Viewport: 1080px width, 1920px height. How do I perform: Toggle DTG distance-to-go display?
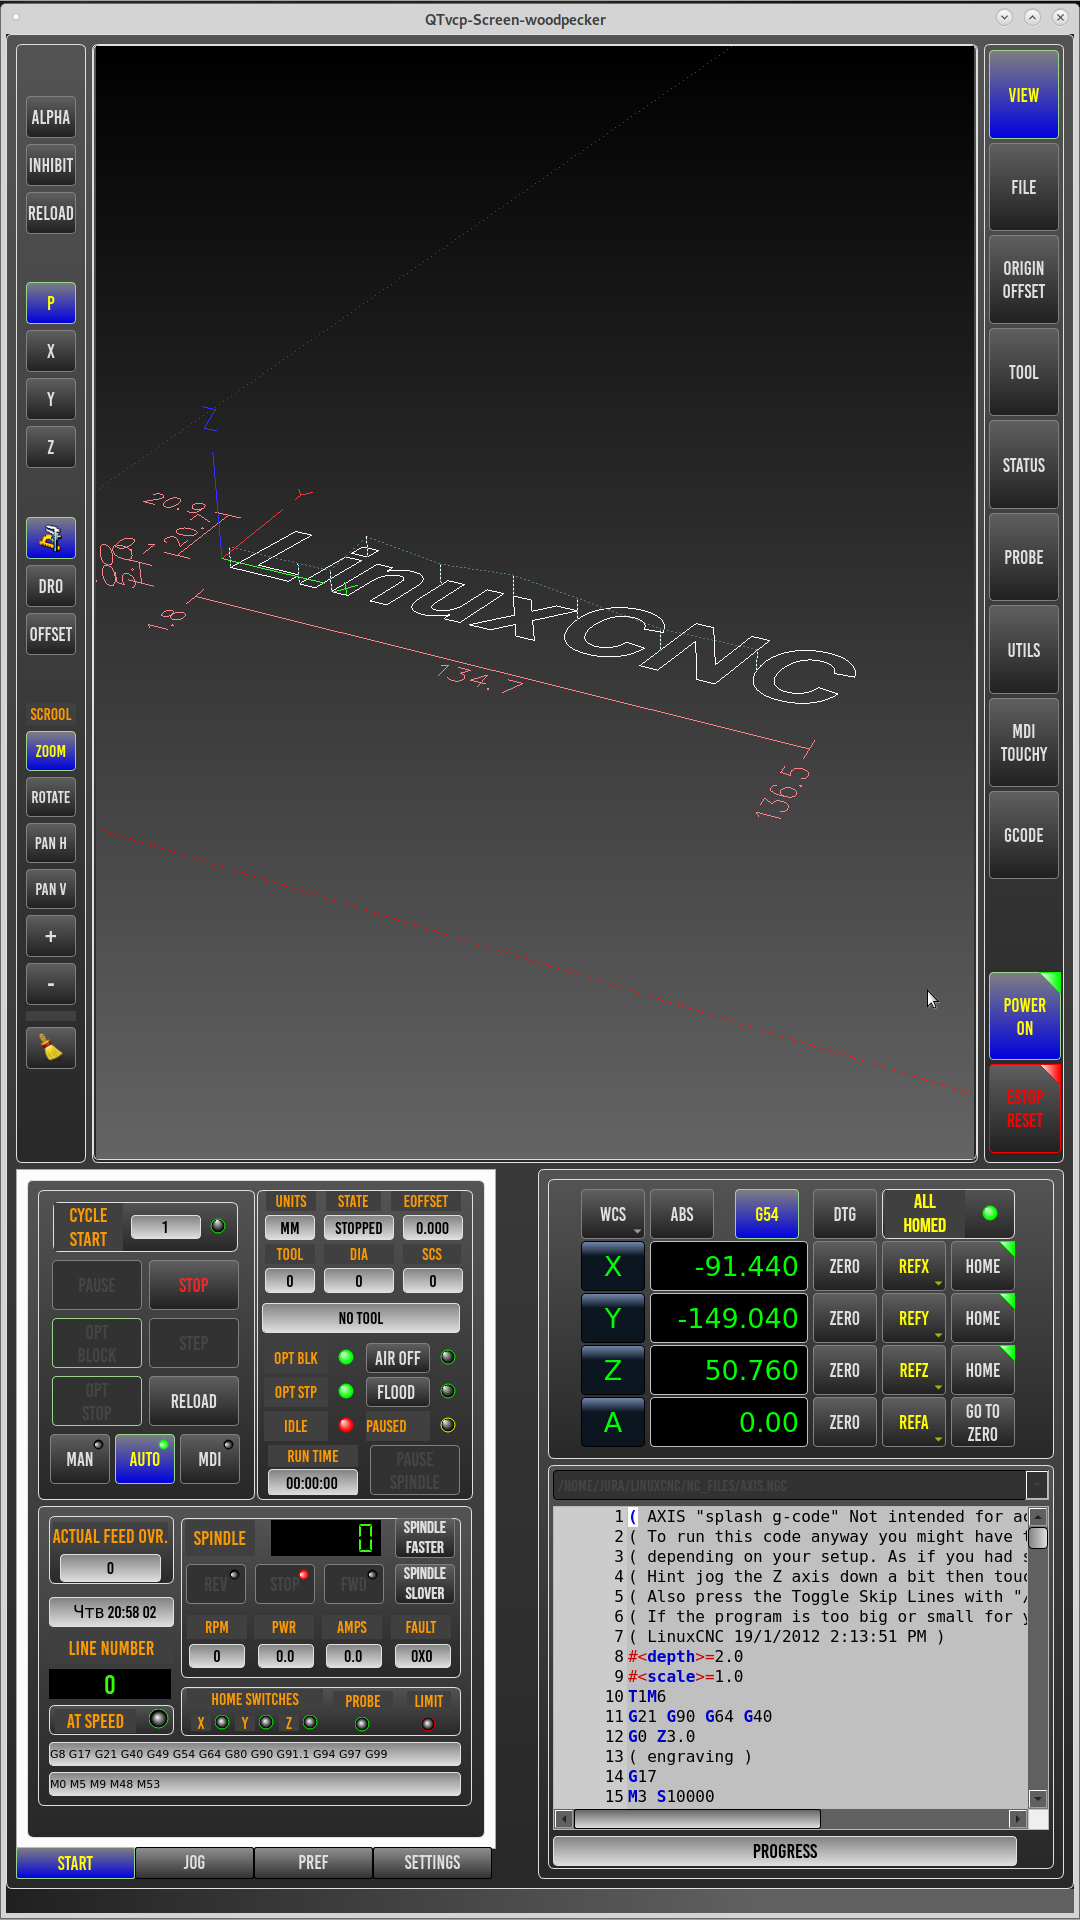tap(845, 1214)
